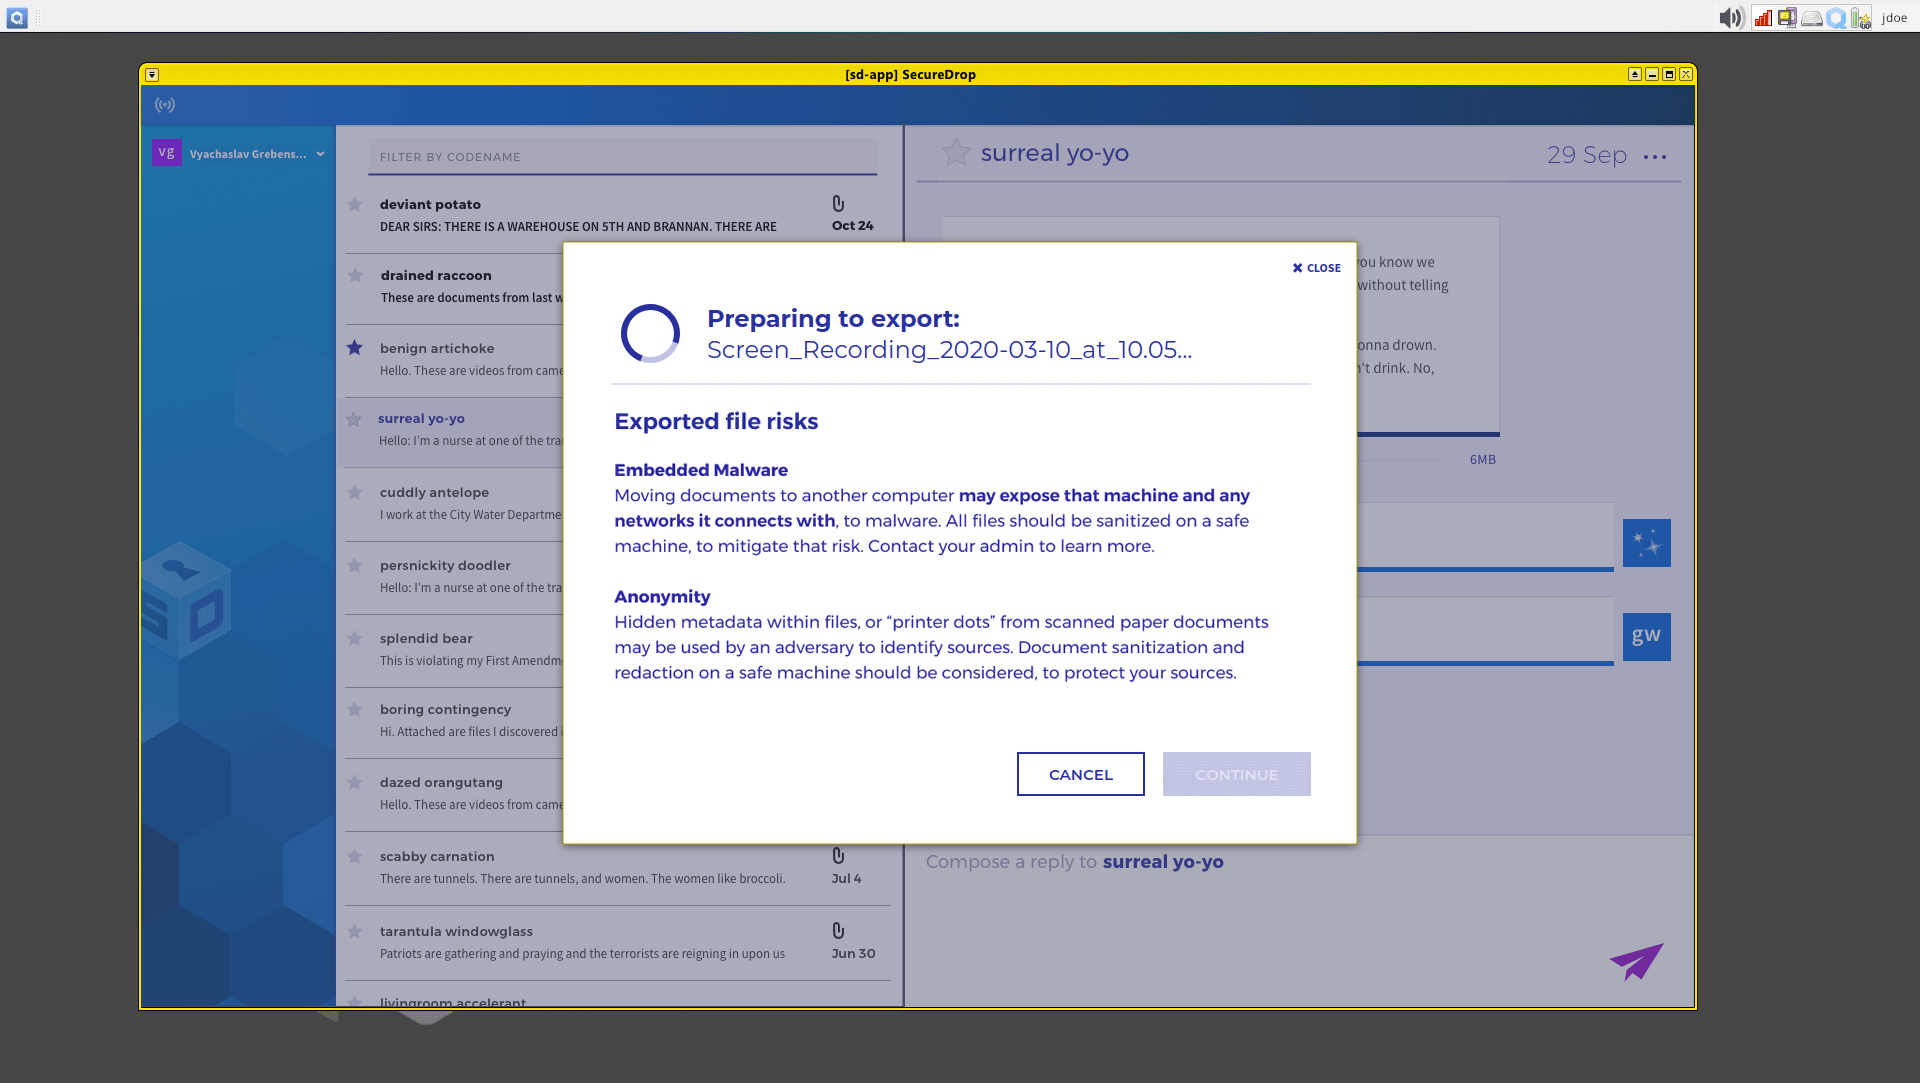Focus the Filter by Codename field
The width and height of the screenshot is (1920, 1083).
[x=622, y=157]
